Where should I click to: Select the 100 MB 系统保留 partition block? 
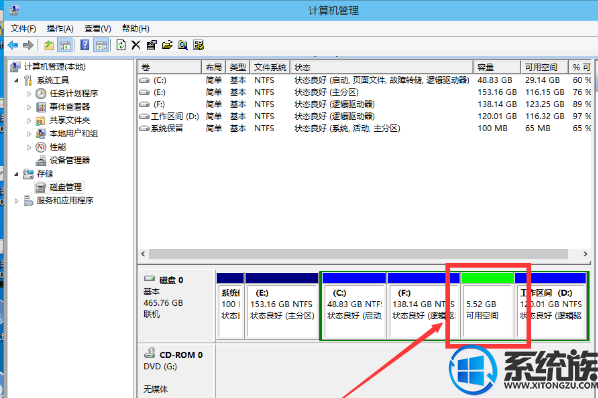[x=230, y=305]
